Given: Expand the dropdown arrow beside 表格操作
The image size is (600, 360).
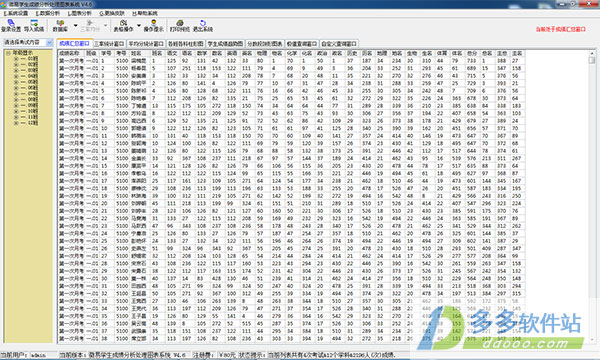Looking at the screenshot, I should coord(139,26).
